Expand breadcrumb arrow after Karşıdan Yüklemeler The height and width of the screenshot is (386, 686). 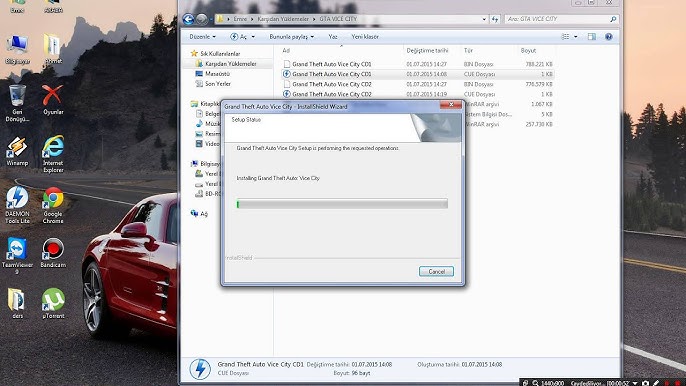pos(314,19)
